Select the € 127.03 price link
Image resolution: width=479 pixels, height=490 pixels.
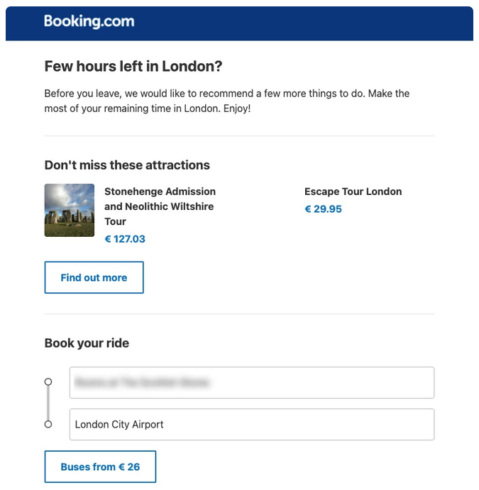[125, 239]
